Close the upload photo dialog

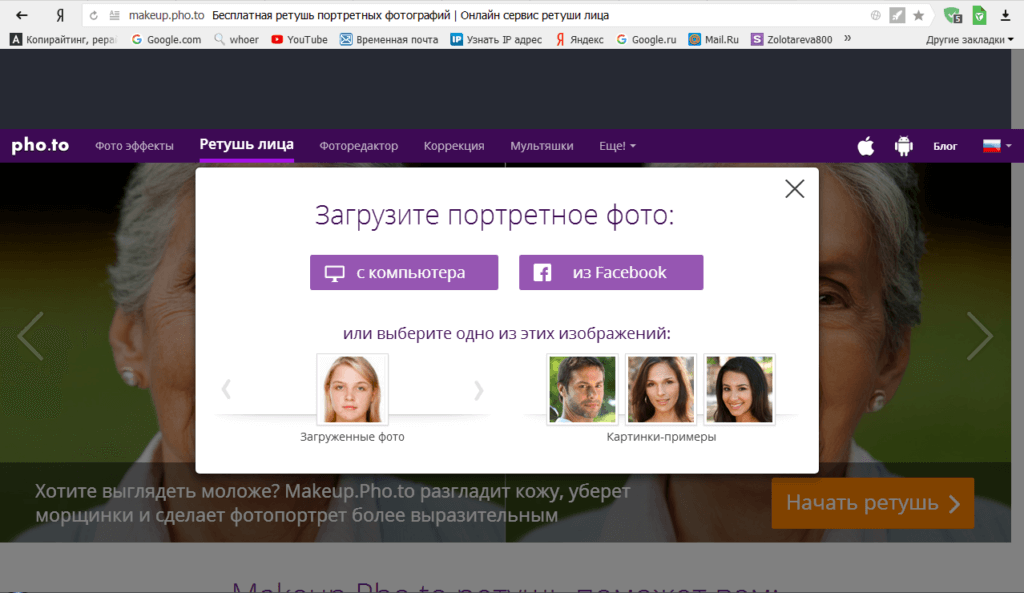pyautogui.click(x=794, y=188)
